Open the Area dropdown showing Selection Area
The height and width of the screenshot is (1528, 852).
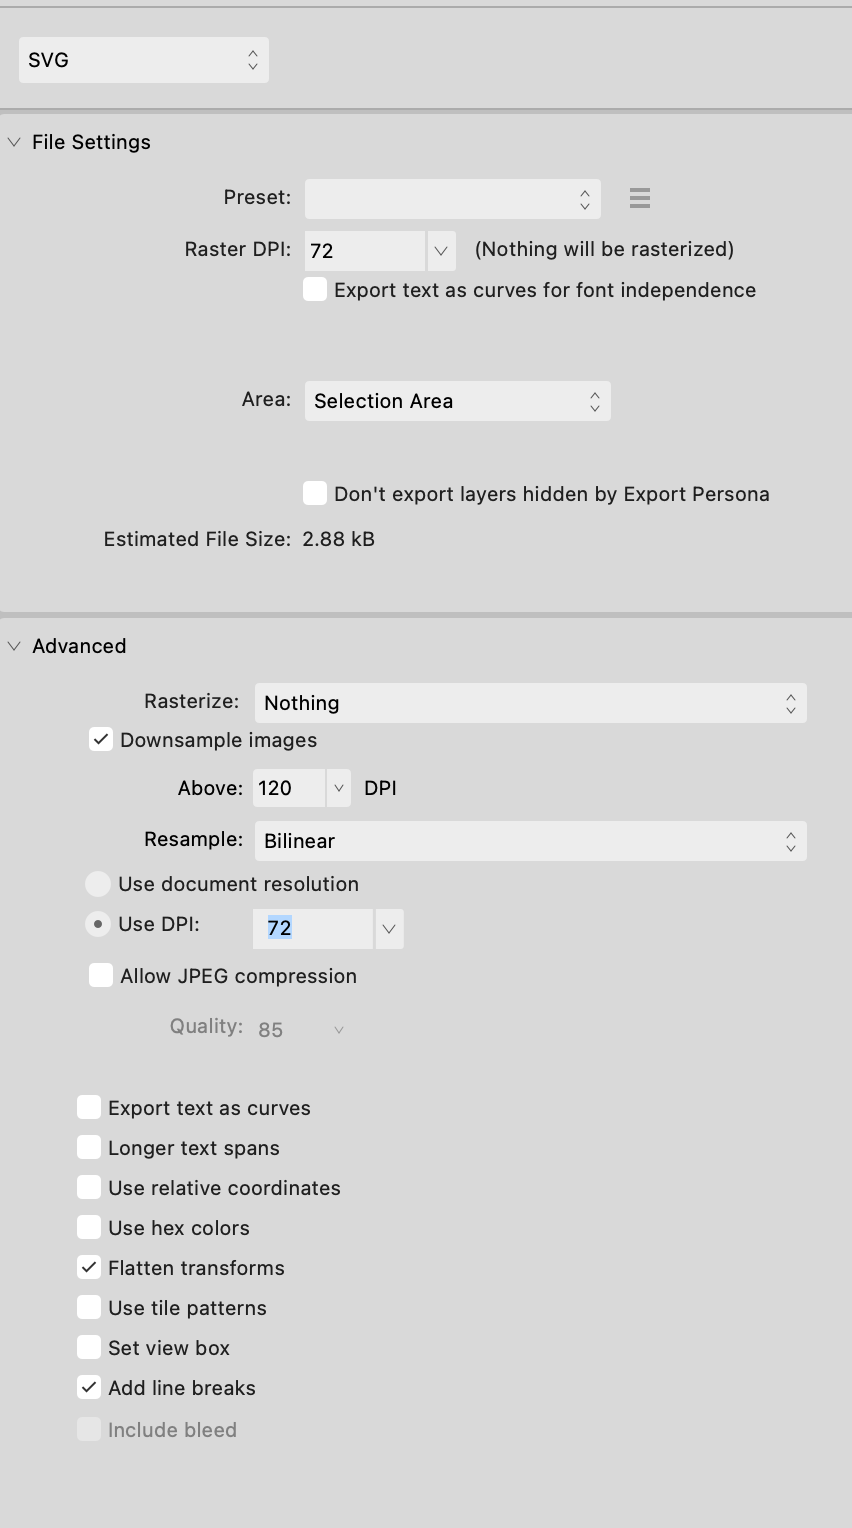457,401
